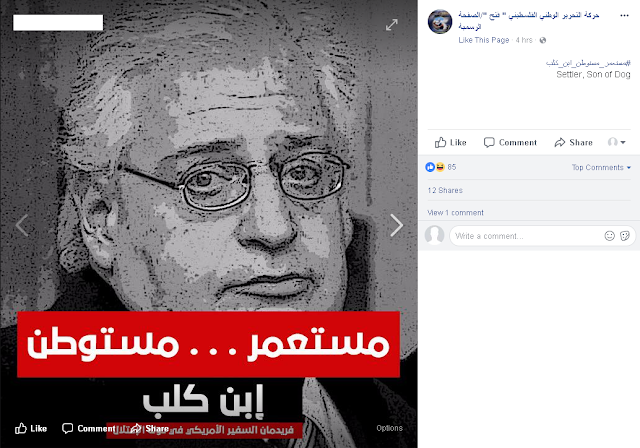Click Share overlay on the photo
This screenshot has height=448, width=640.
(149, 428)
